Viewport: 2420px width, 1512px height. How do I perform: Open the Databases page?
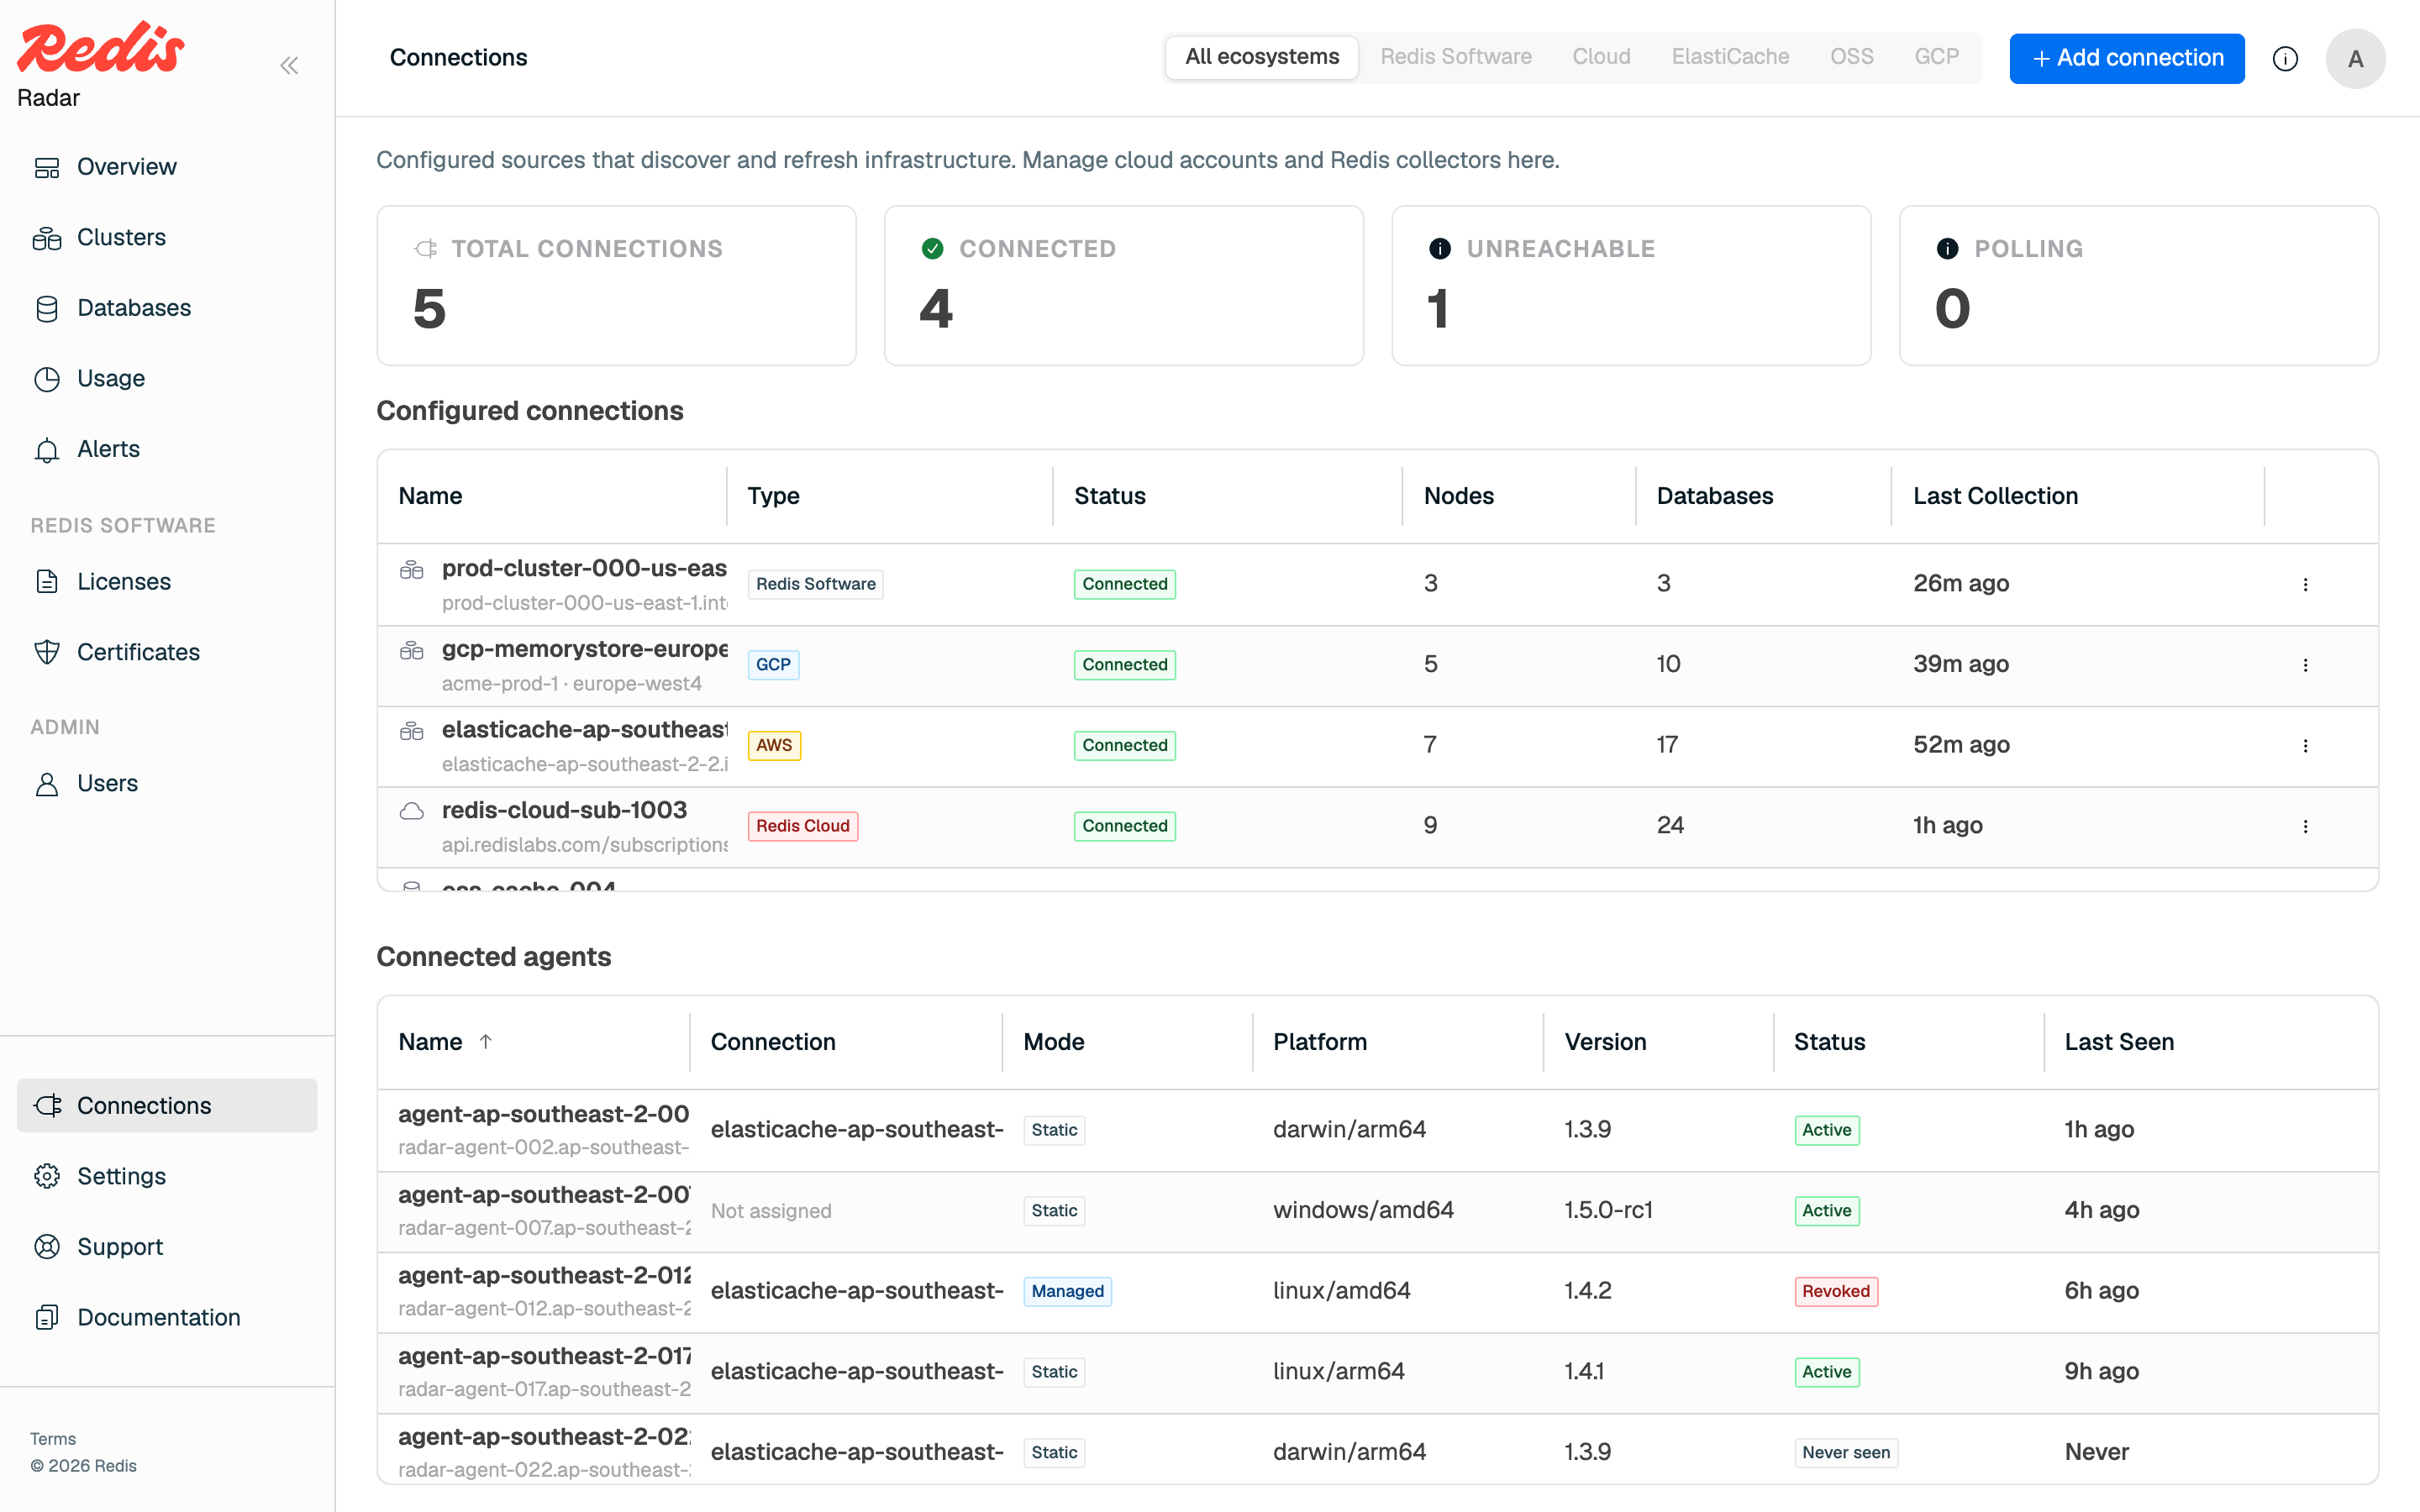[x=167, y=308]
